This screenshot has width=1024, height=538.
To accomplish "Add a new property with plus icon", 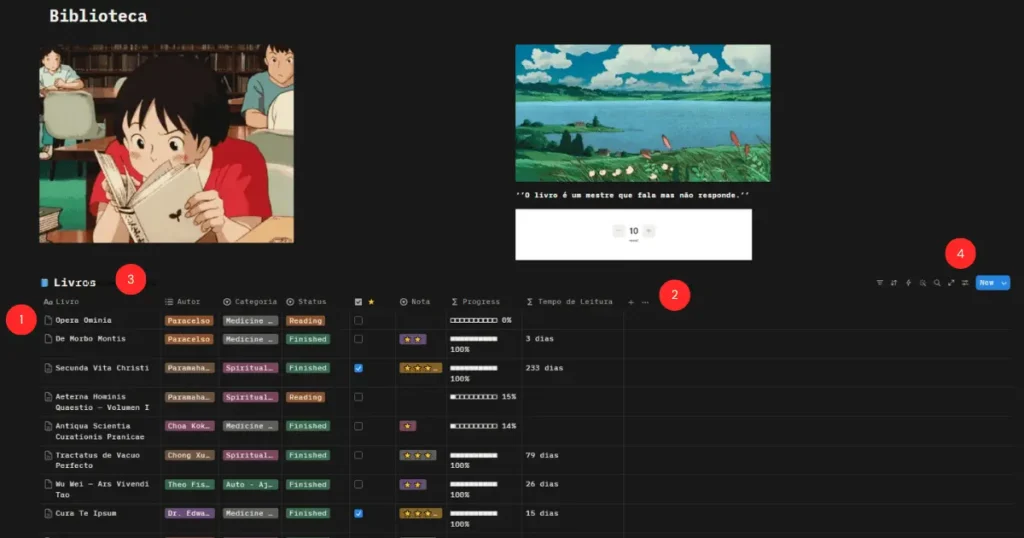I will click(631, 302).
